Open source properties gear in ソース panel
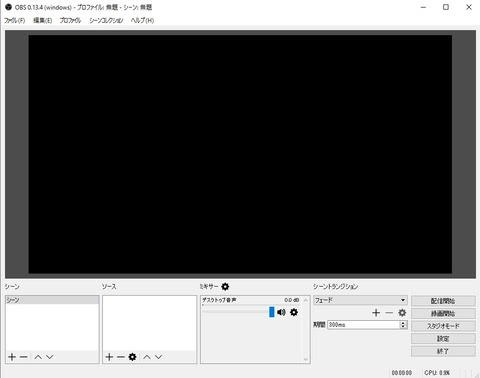480x378 pixels. point(132,357)
